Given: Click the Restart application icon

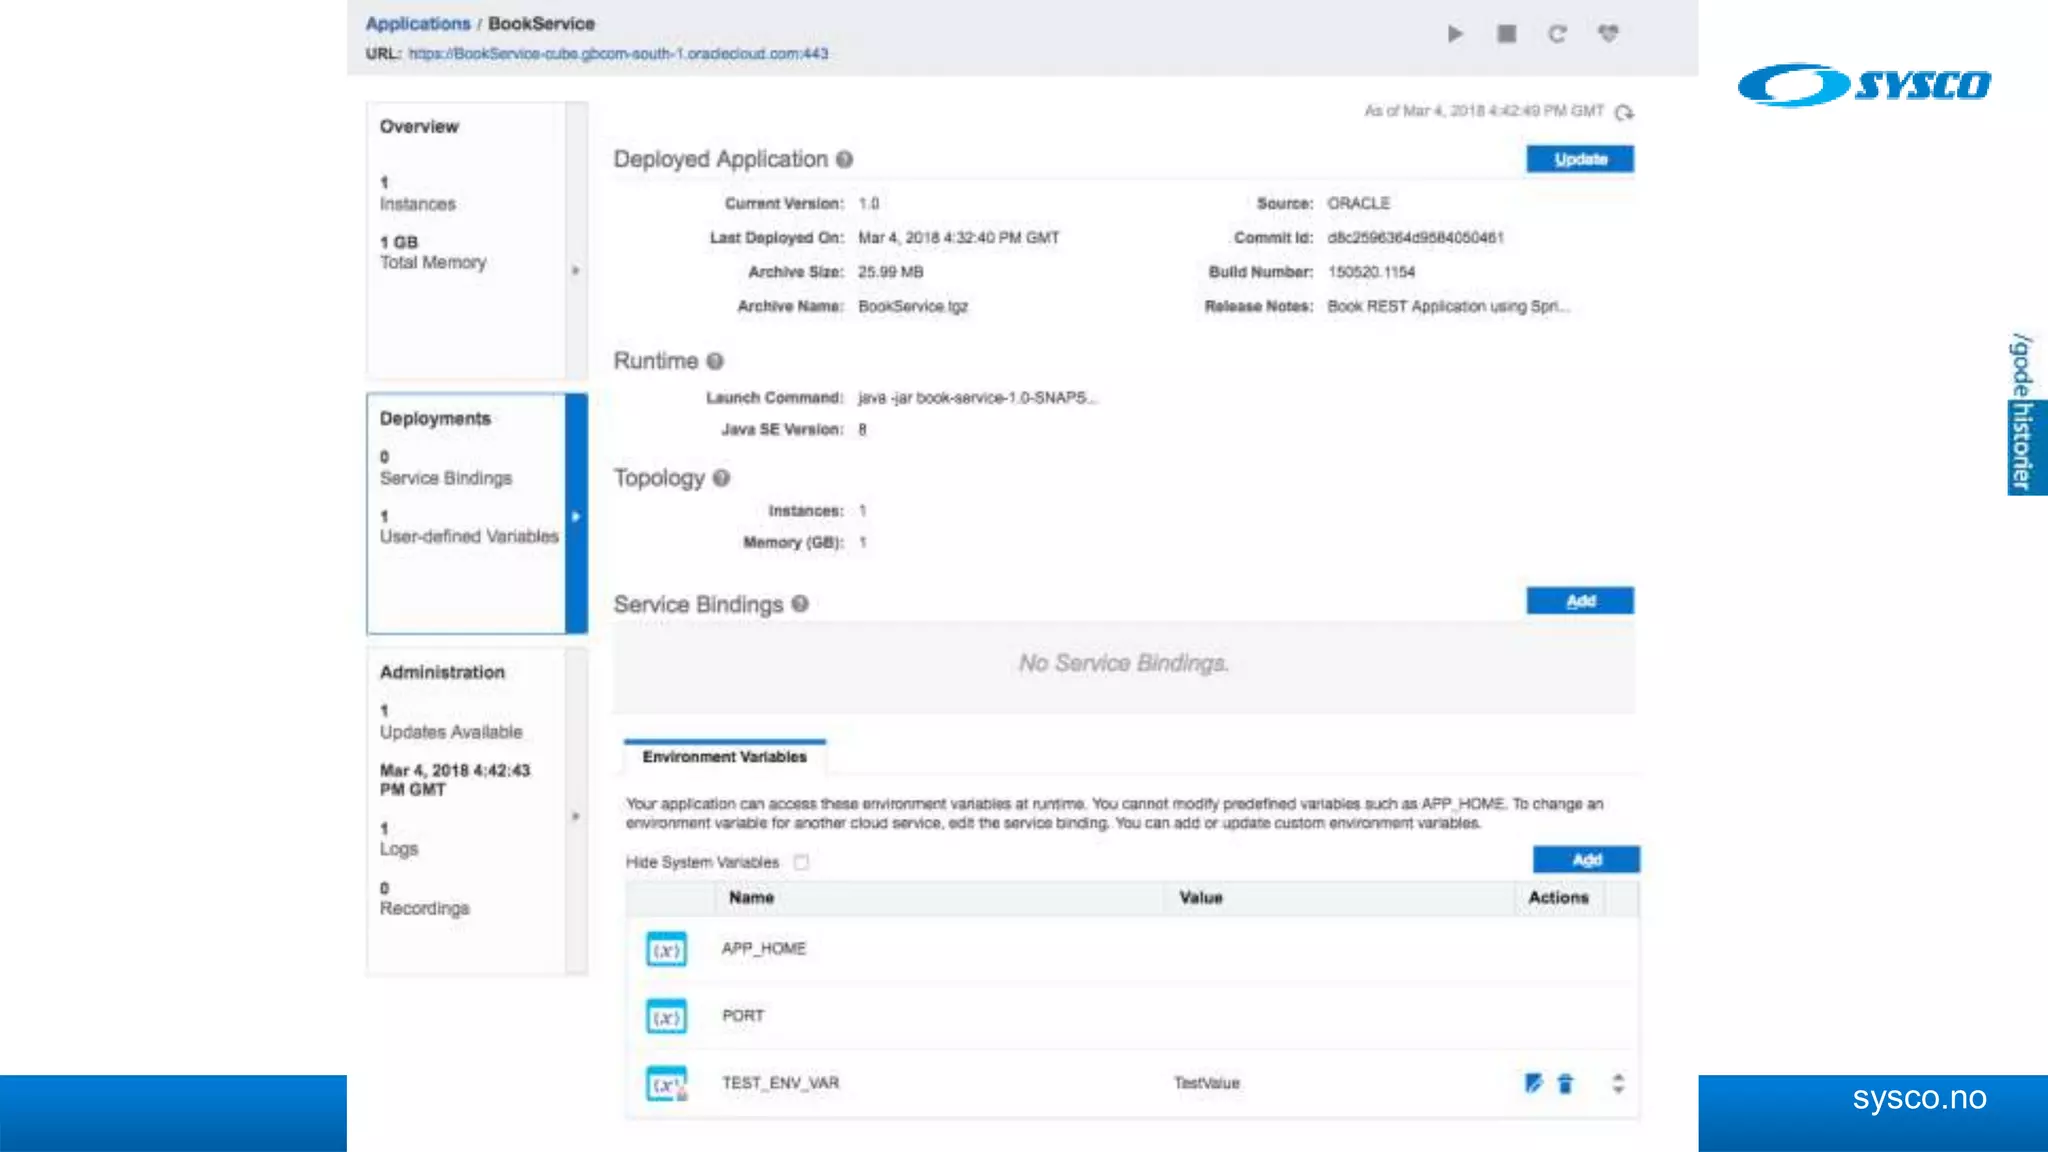Looking at the screenshot, I should click(x=1557, y=34).
